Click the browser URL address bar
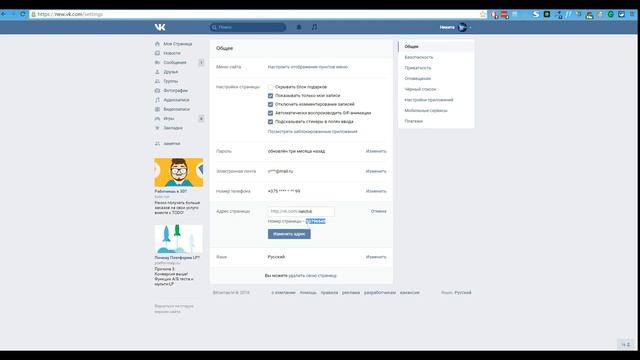Viewport: 640px width, 360px height. (253, 14)
